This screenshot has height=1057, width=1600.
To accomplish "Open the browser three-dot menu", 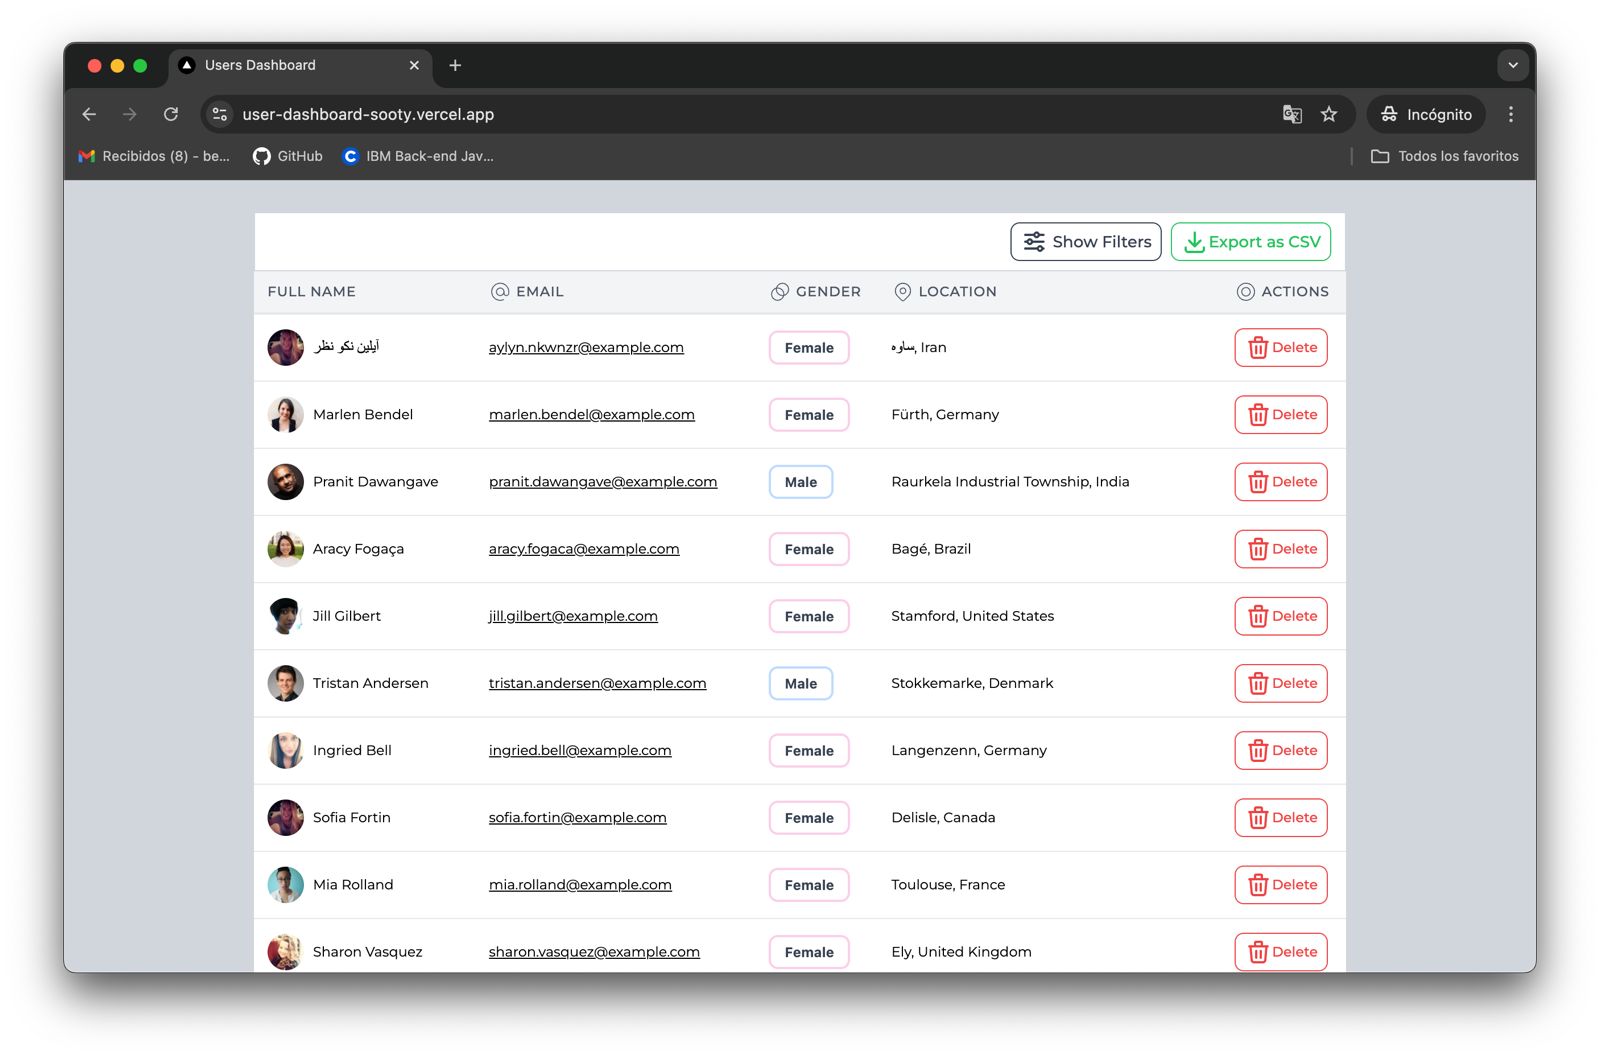I will (1511, 114).
